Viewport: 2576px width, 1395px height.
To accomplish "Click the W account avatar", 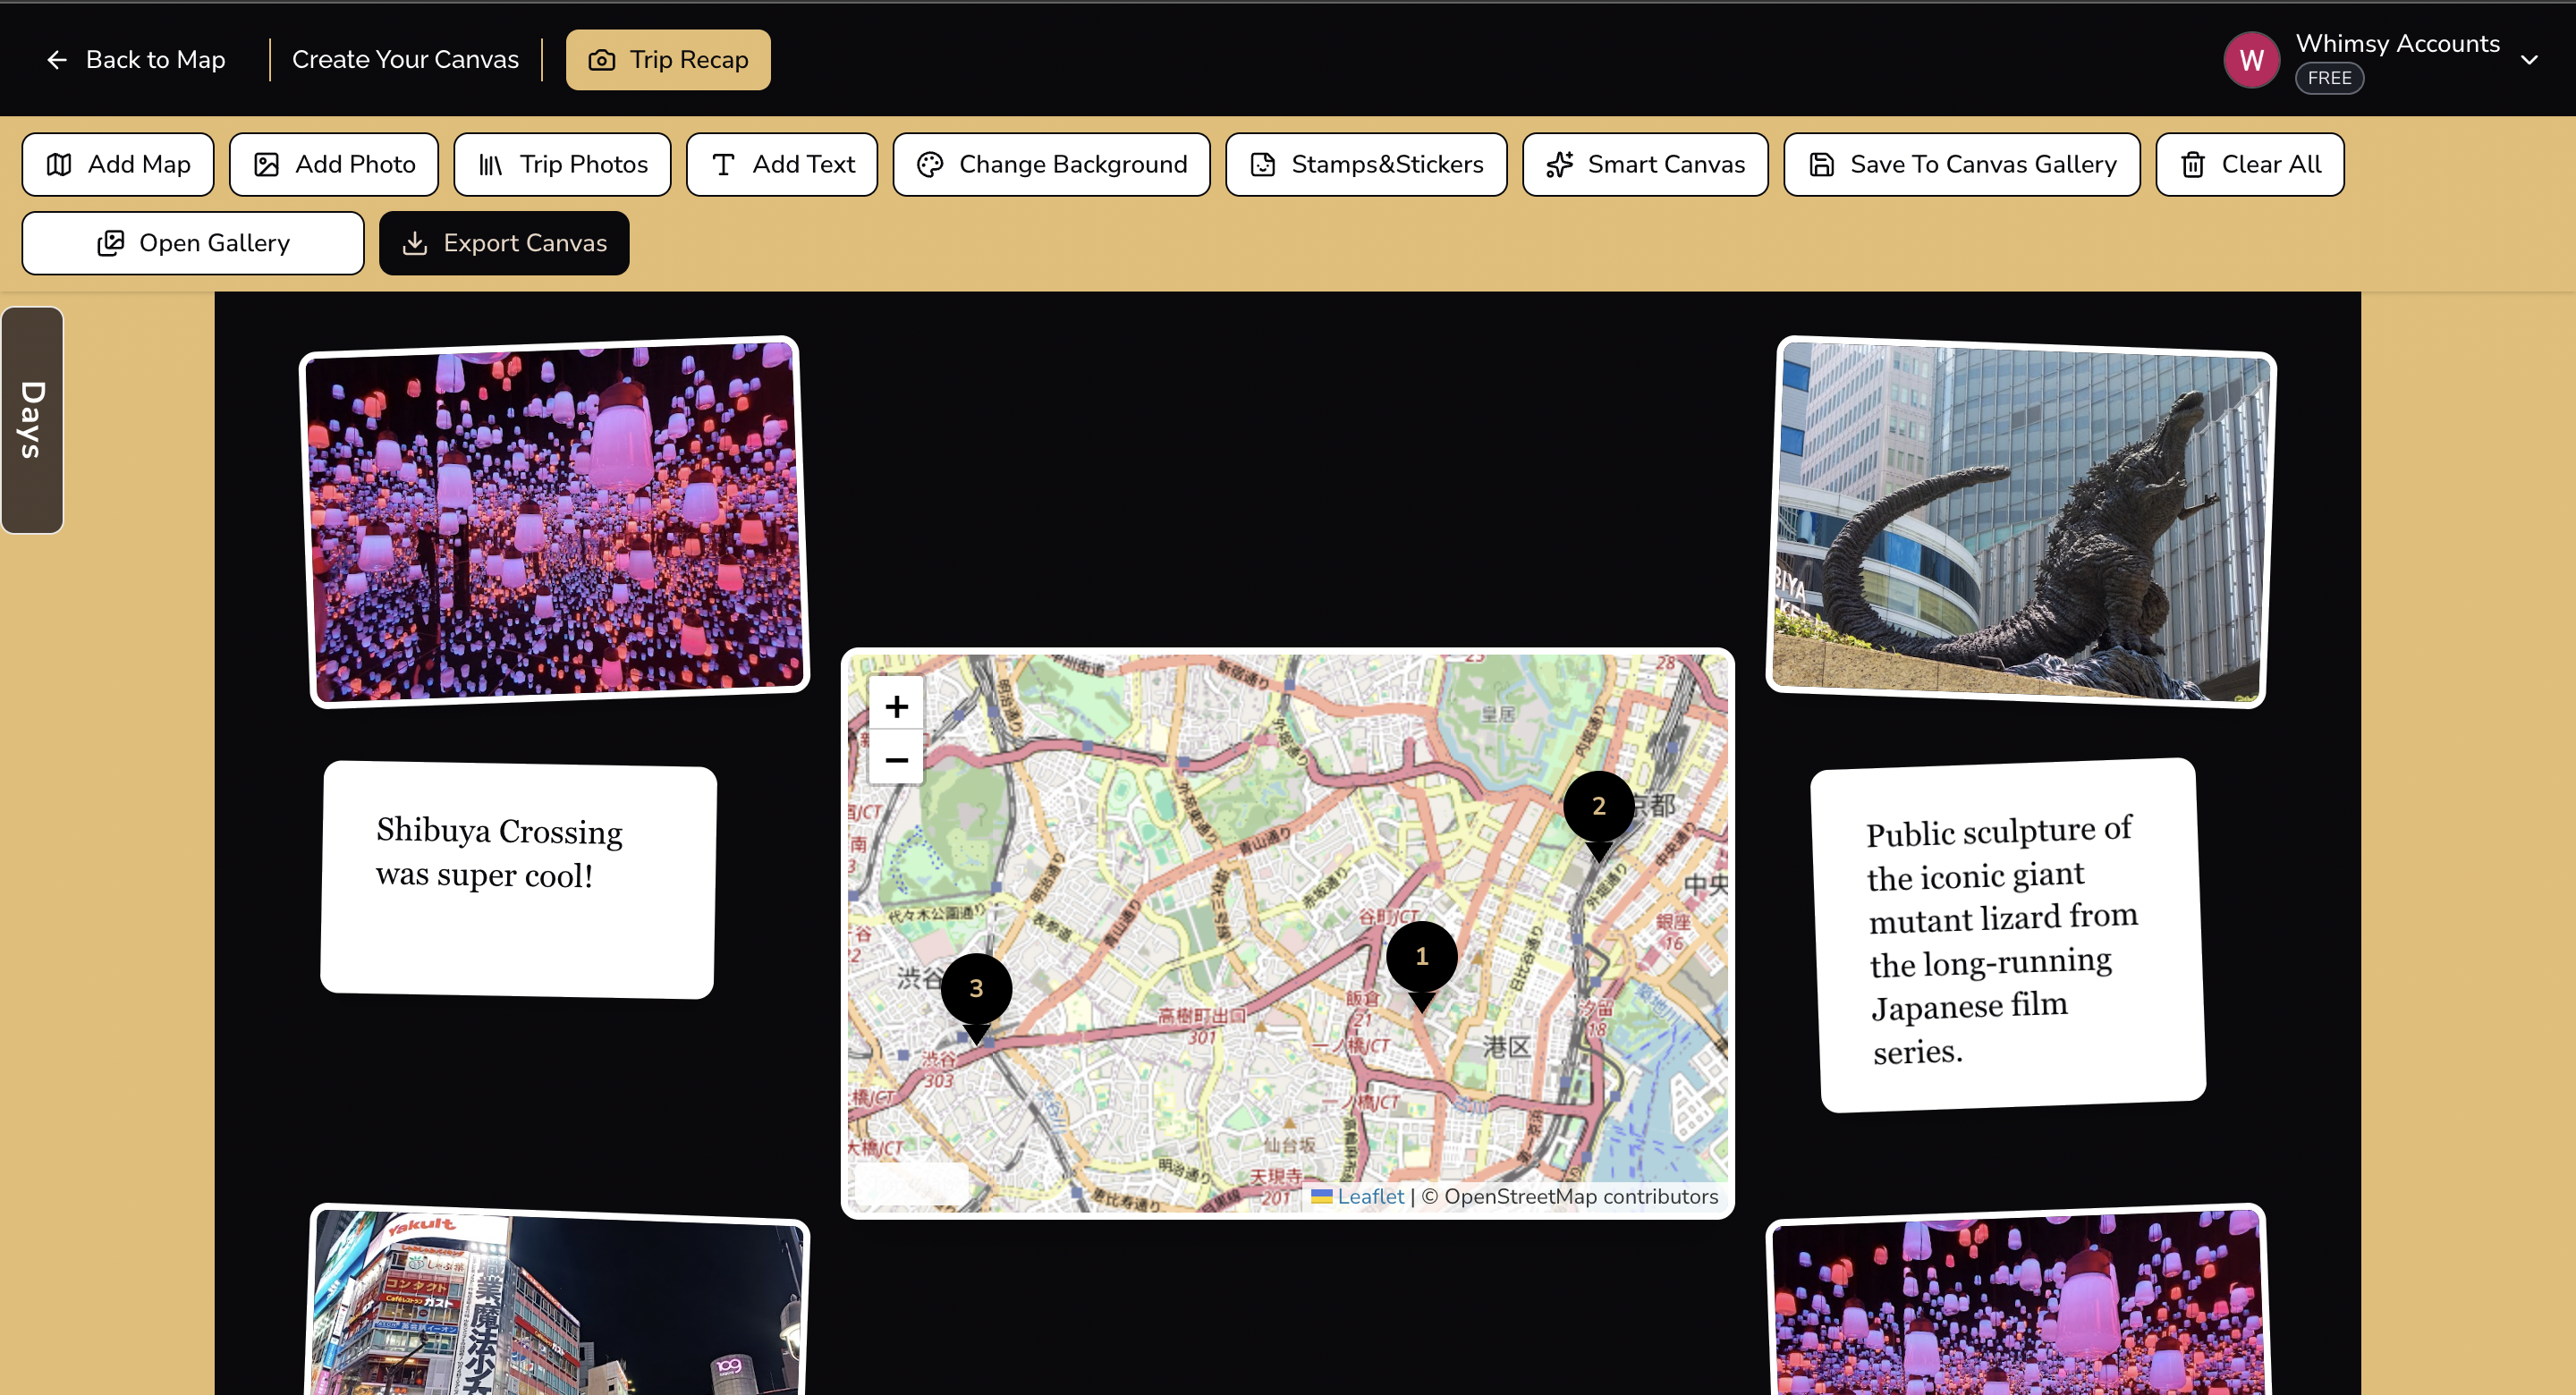I will coord(2251,60).
